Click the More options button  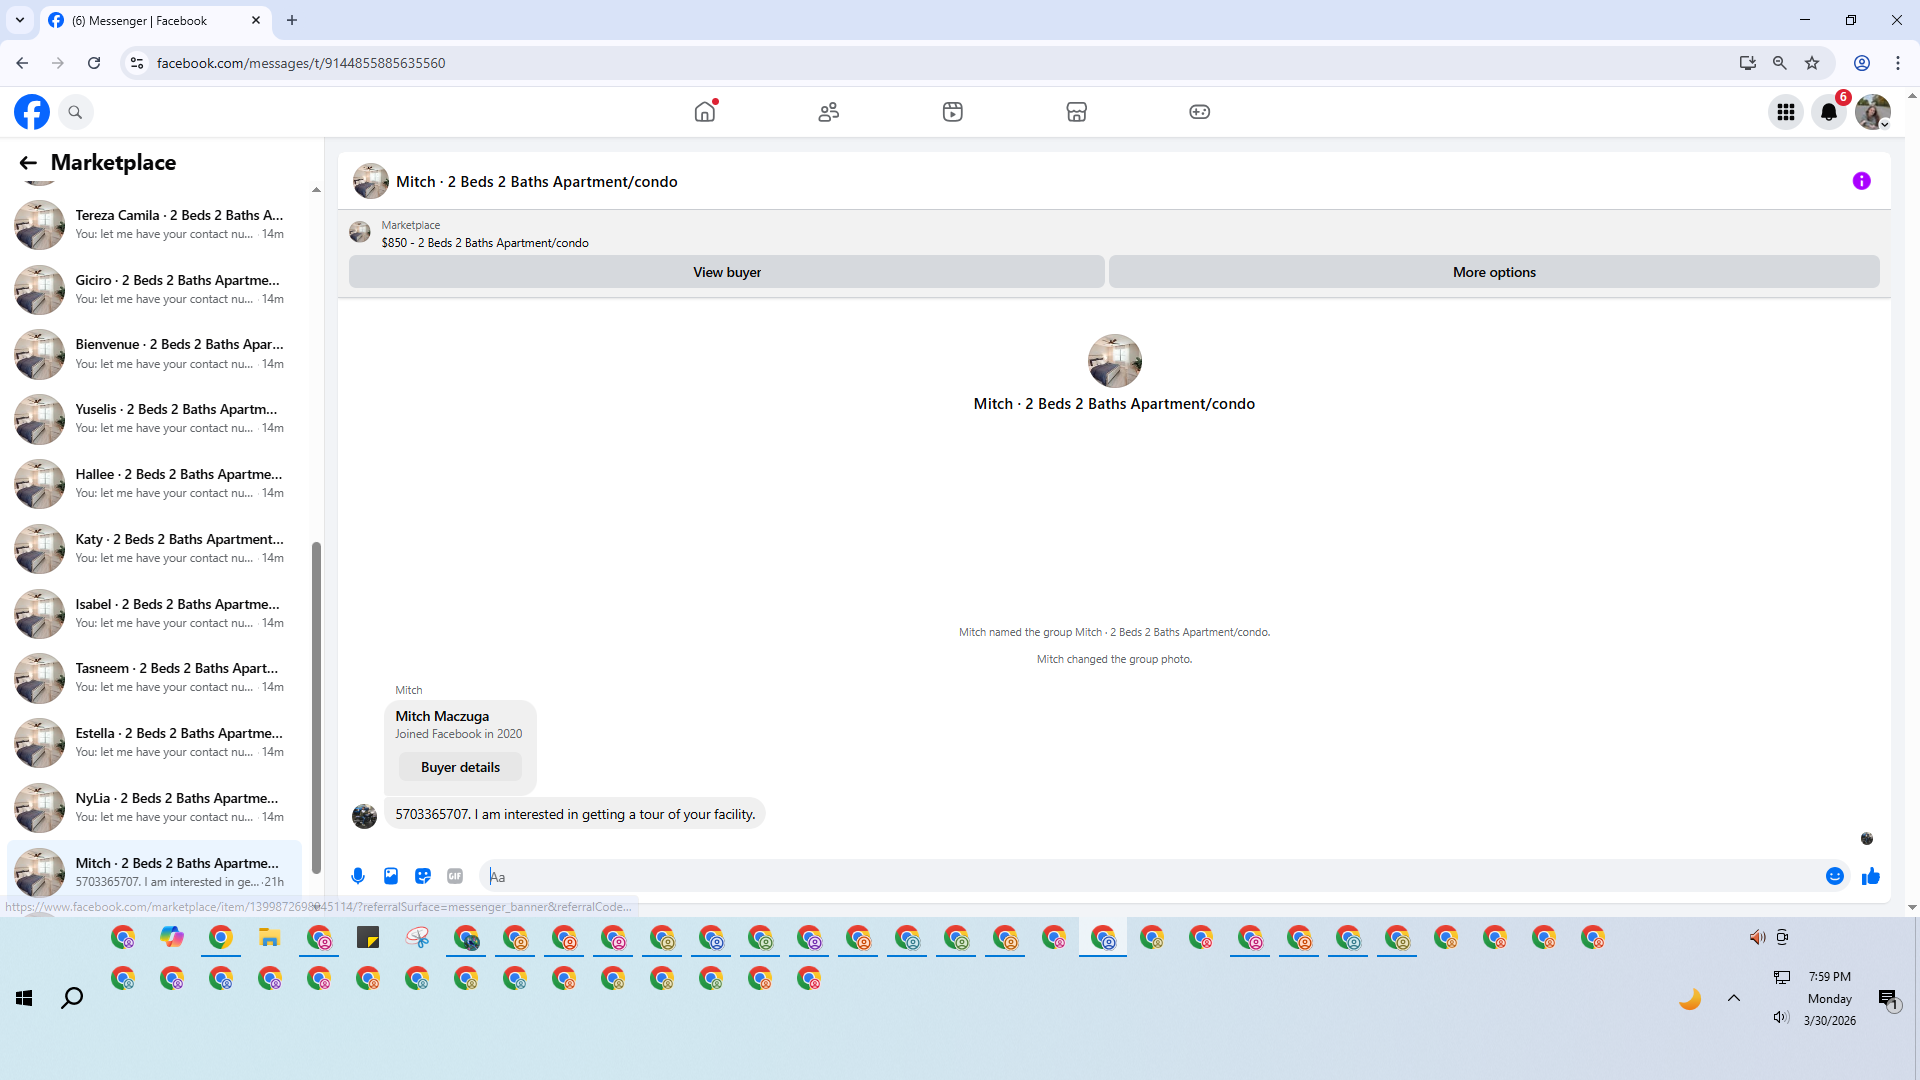tap(1494, 272)
